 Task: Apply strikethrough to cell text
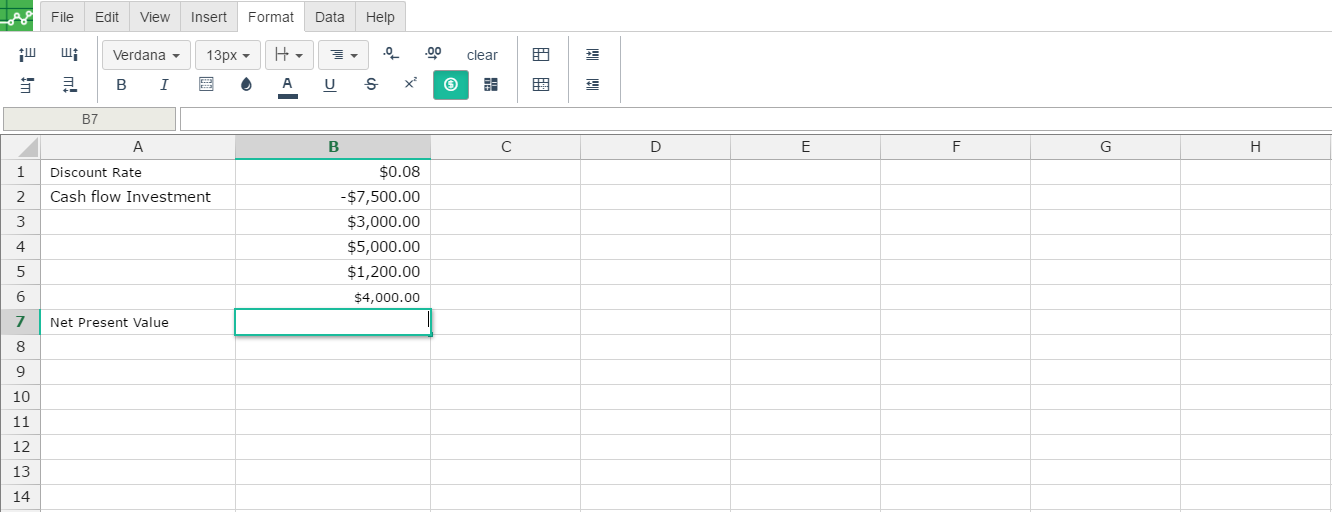point(371,85)
